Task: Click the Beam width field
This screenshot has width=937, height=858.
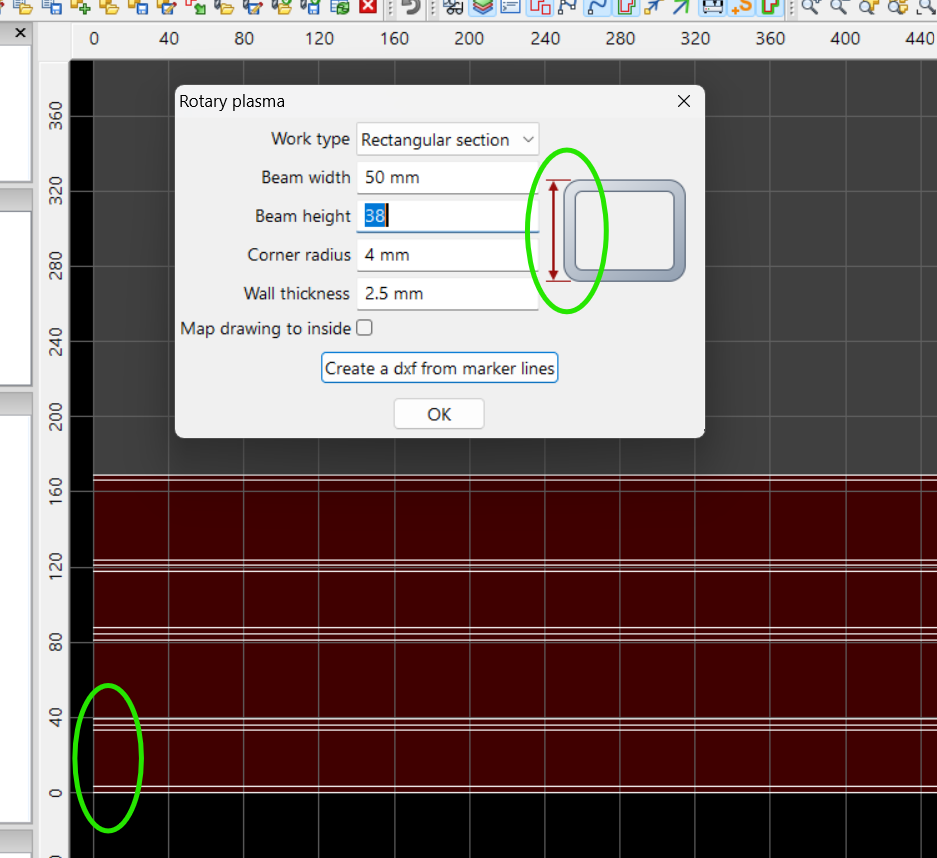Action: tap(447, 178)
